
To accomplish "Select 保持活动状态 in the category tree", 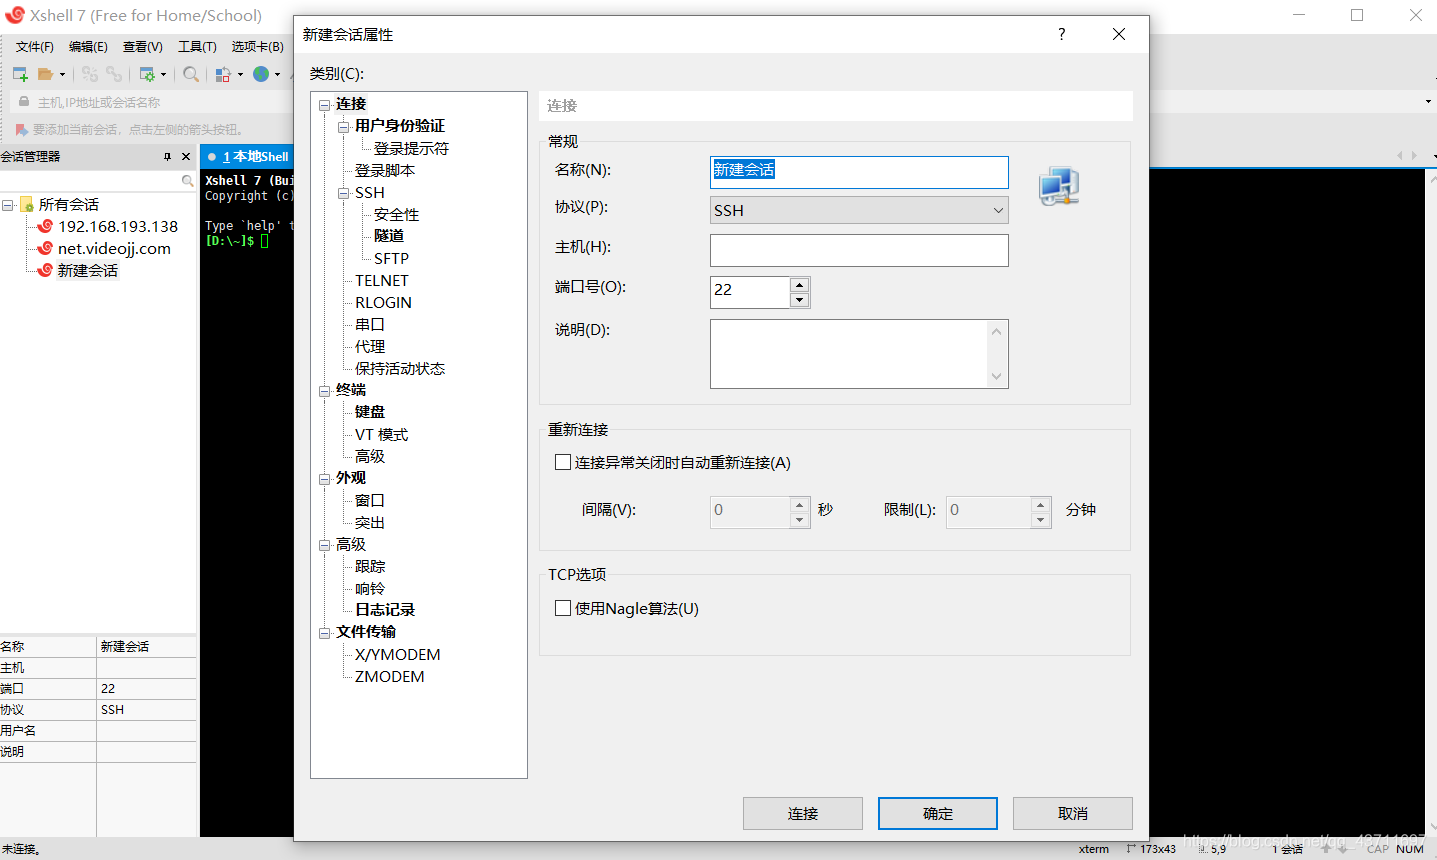I will [400, 368].
